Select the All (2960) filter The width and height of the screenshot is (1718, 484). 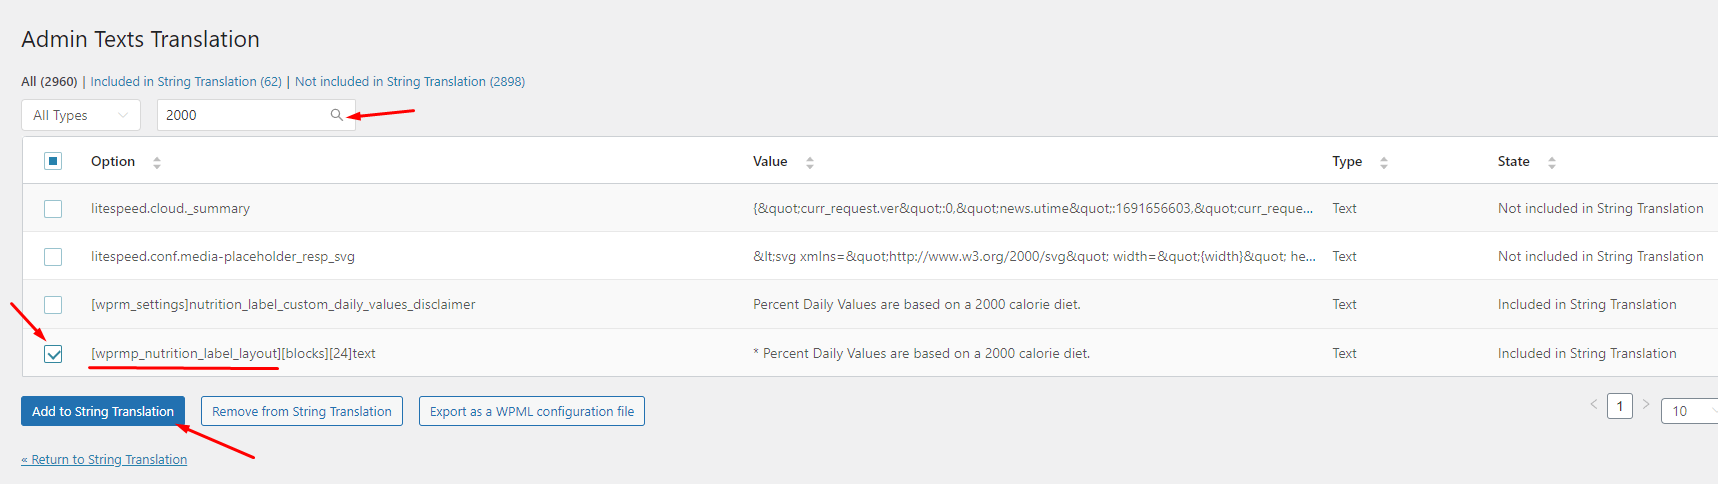(49, 82)
